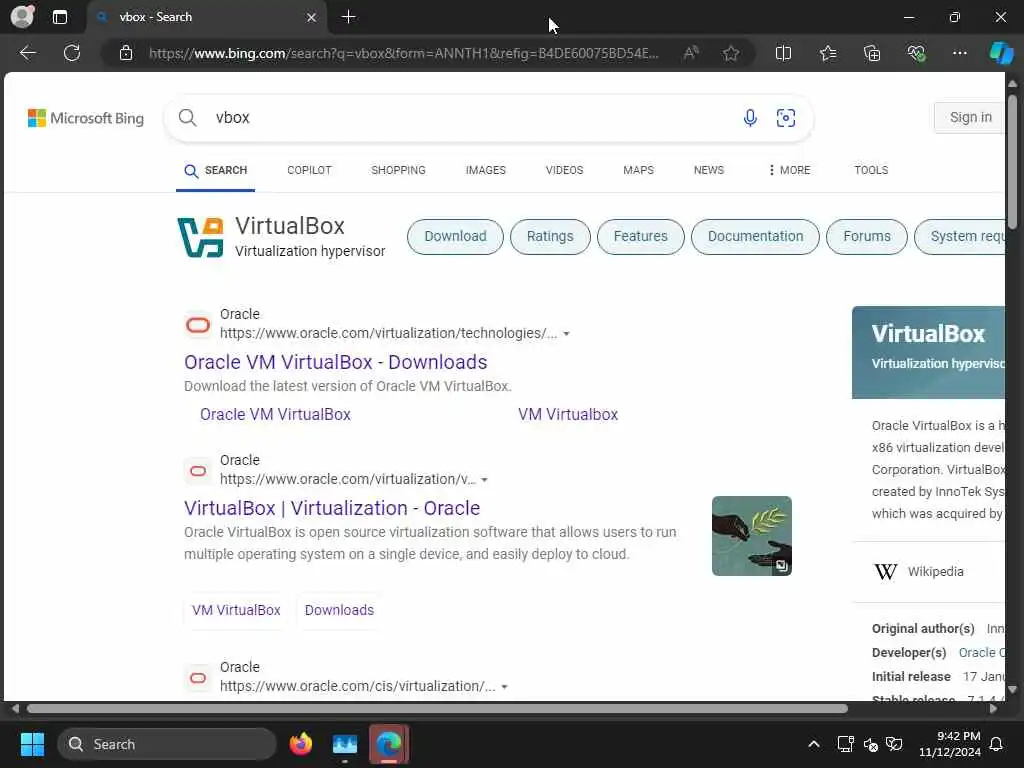Click the VirtualBox logo image
The image size is (1024, 768).
pos(200,238)
